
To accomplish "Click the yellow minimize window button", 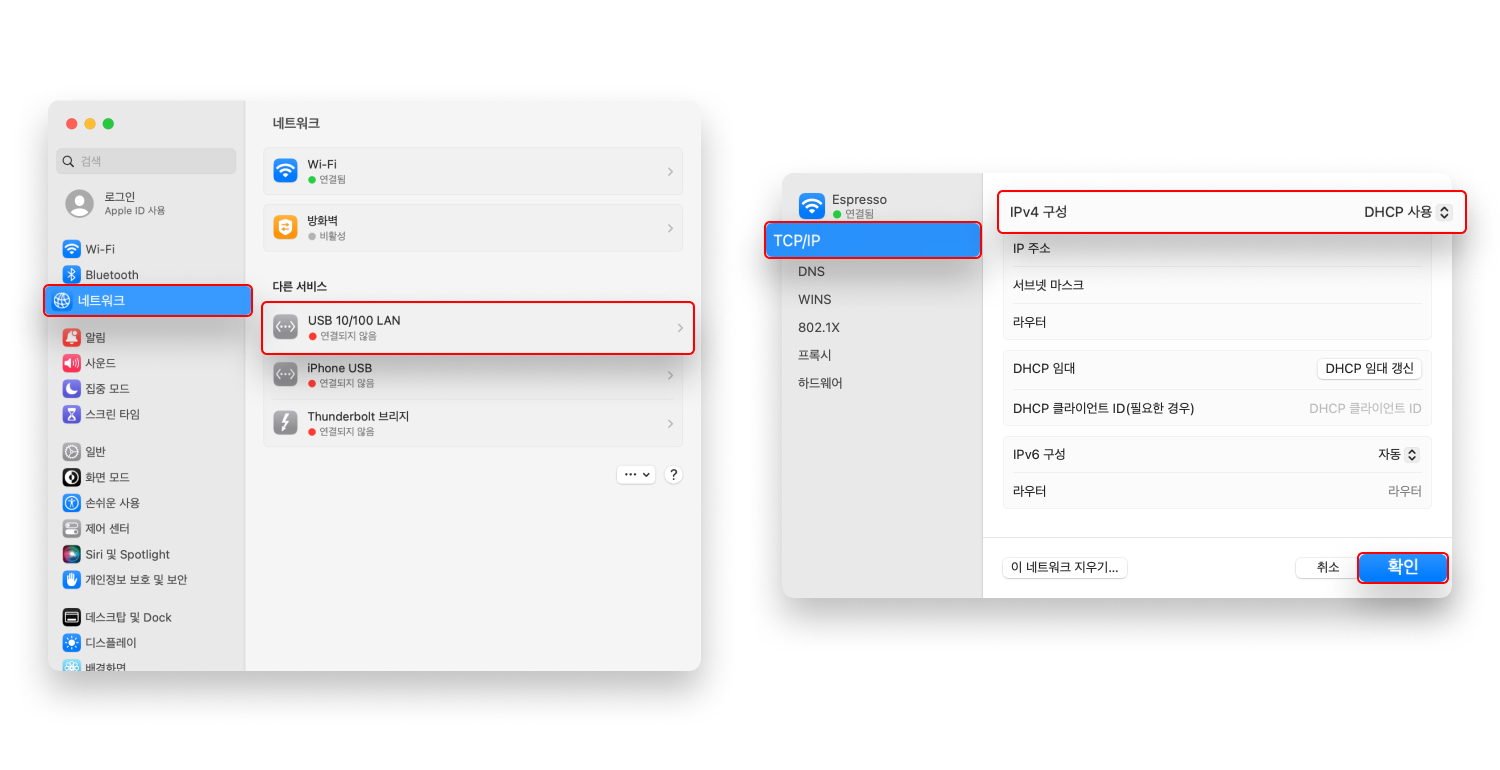I will (x=90, y=124).
